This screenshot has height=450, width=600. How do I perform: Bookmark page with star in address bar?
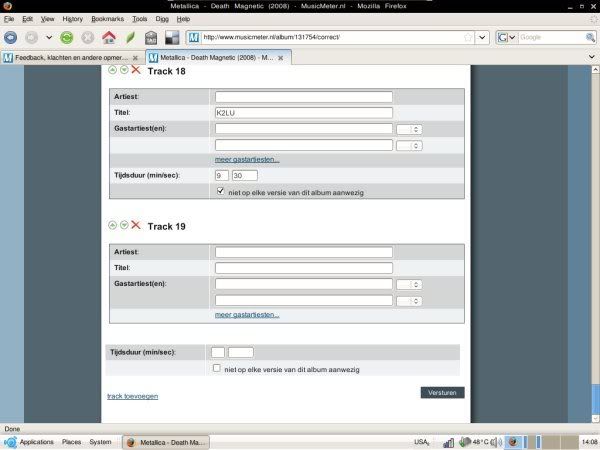tap(468, 38)
